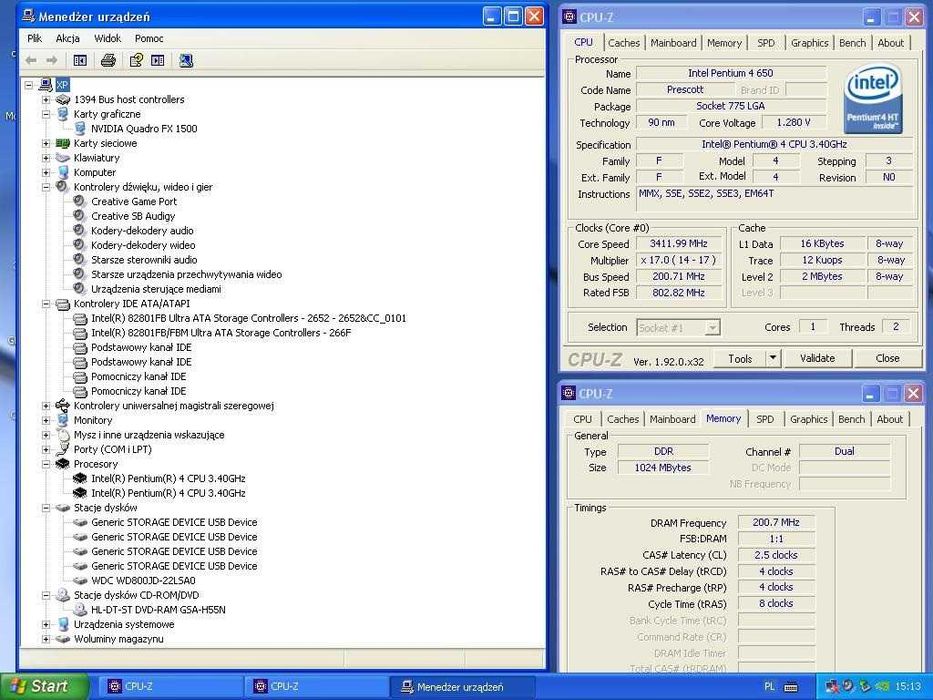Click the DRAM Frequency value 200.7 MHz

(776, 523)
